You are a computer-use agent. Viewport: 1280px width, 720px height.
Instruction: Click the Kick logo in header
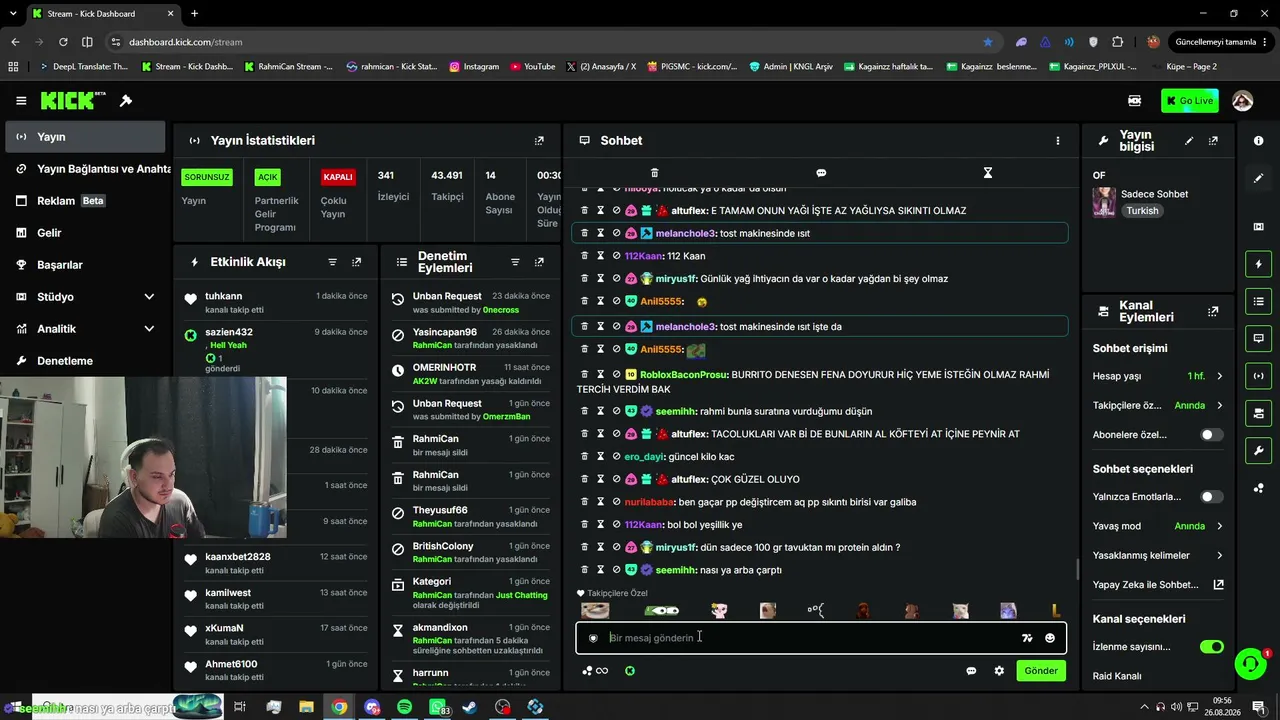tap(73, 100)
